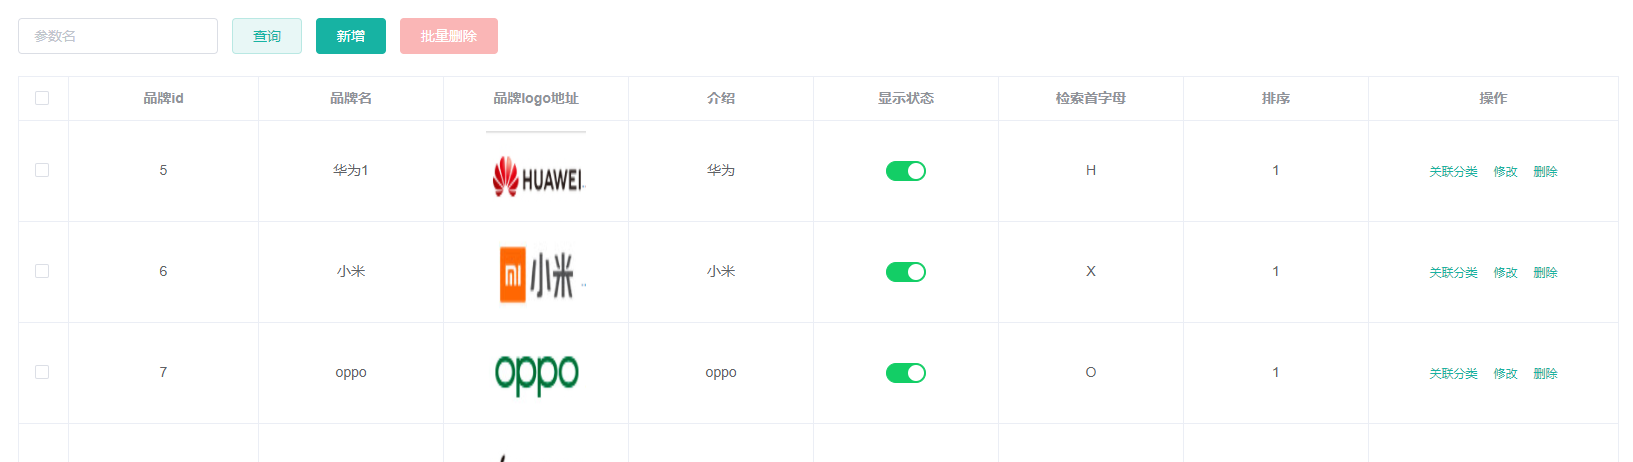Click 删除 link in the 华为1 row
This screenshot has height=462, width=1633.
click(x=1545, y=172)
